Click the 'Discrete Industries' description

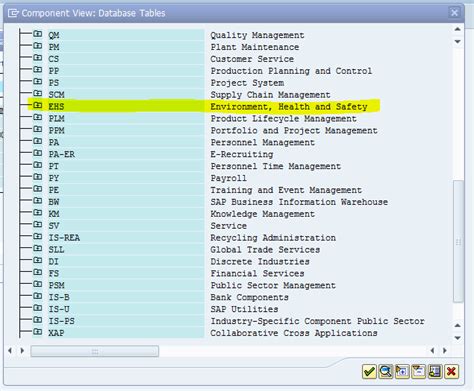coord(260,261)
